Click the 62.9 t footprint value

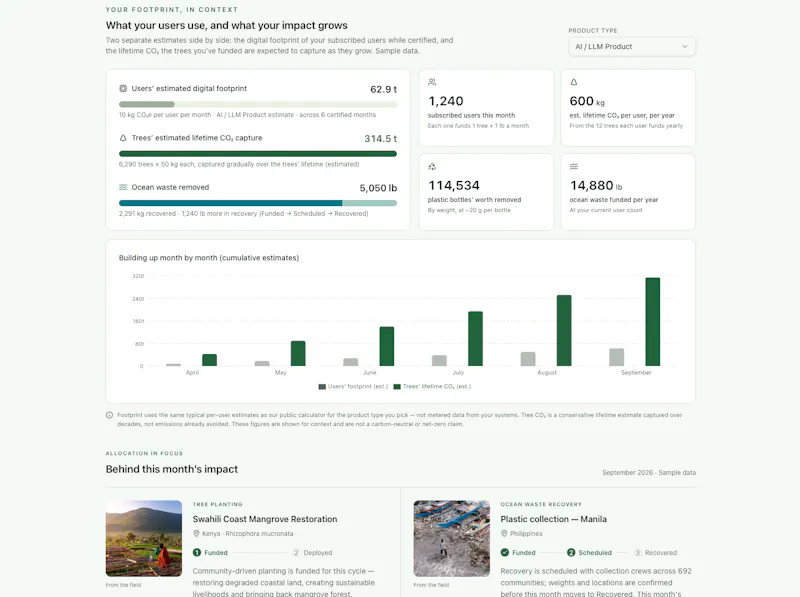(x=383, y=89)
